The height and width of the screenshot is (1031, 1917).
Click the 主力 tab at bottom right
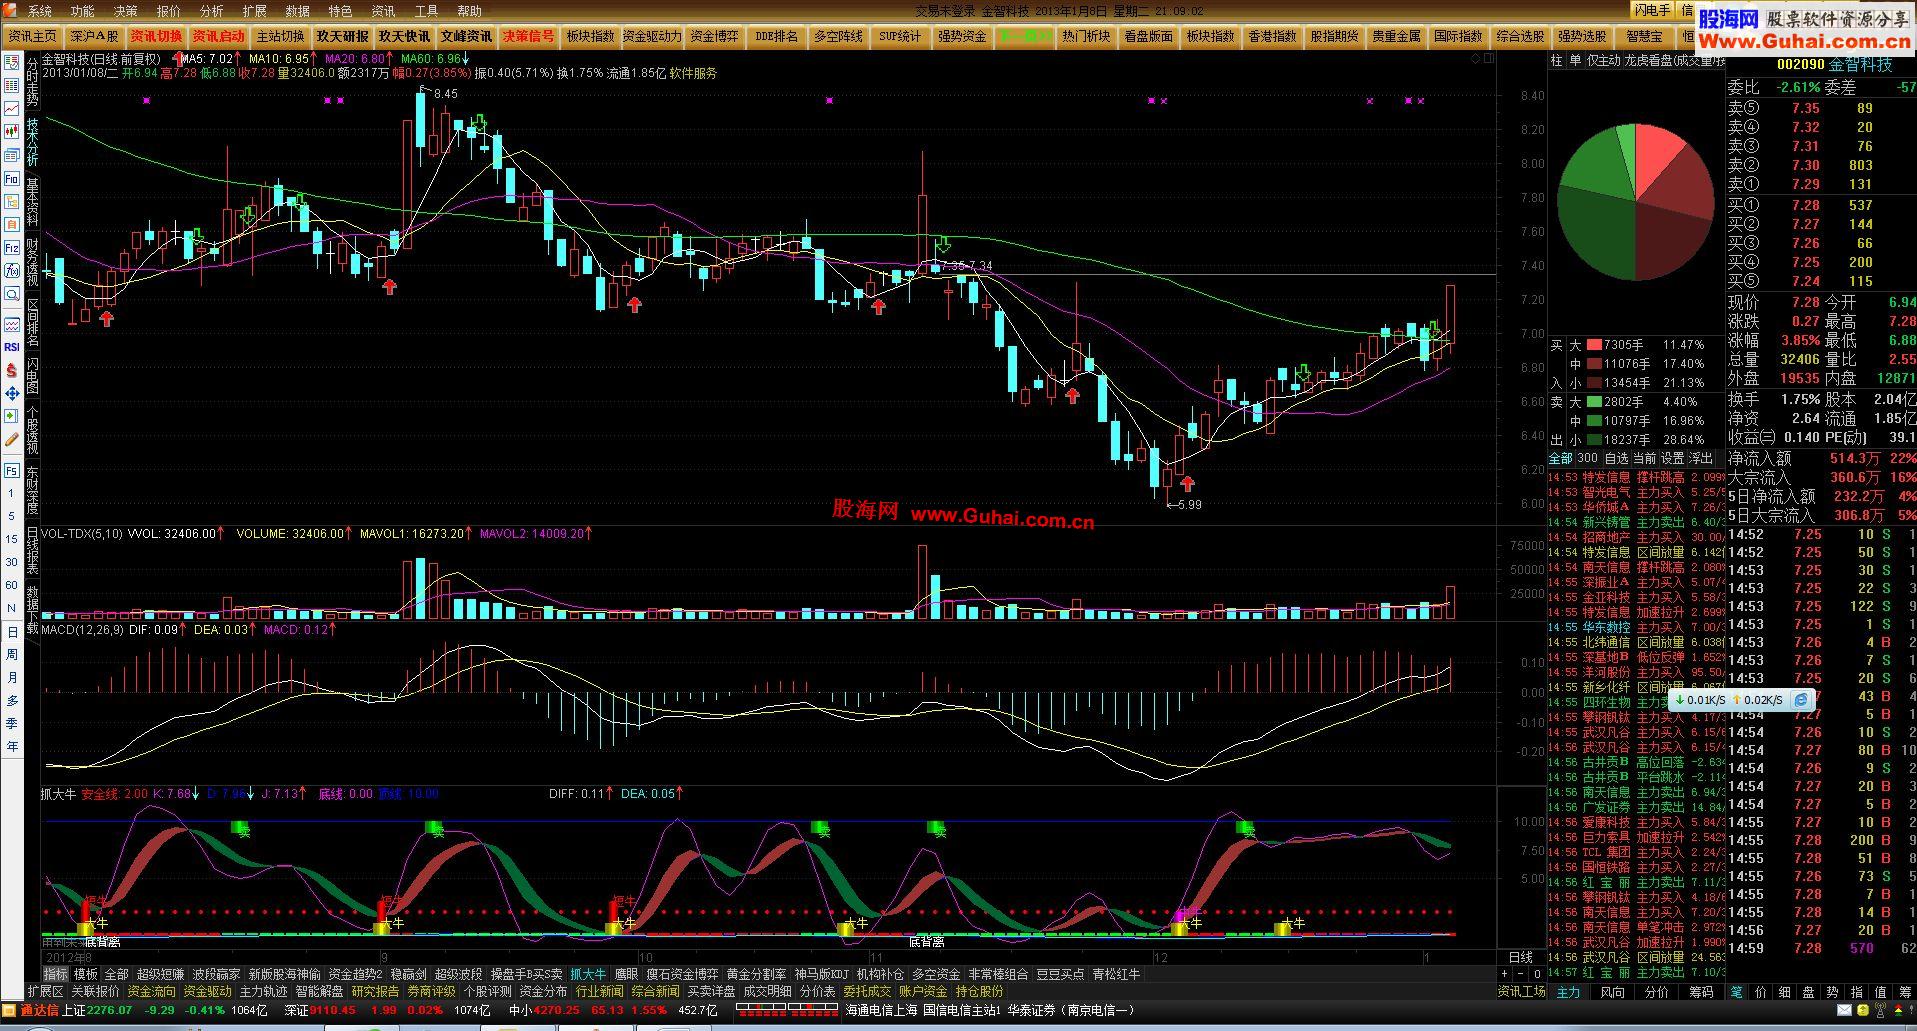point(1568,992)
